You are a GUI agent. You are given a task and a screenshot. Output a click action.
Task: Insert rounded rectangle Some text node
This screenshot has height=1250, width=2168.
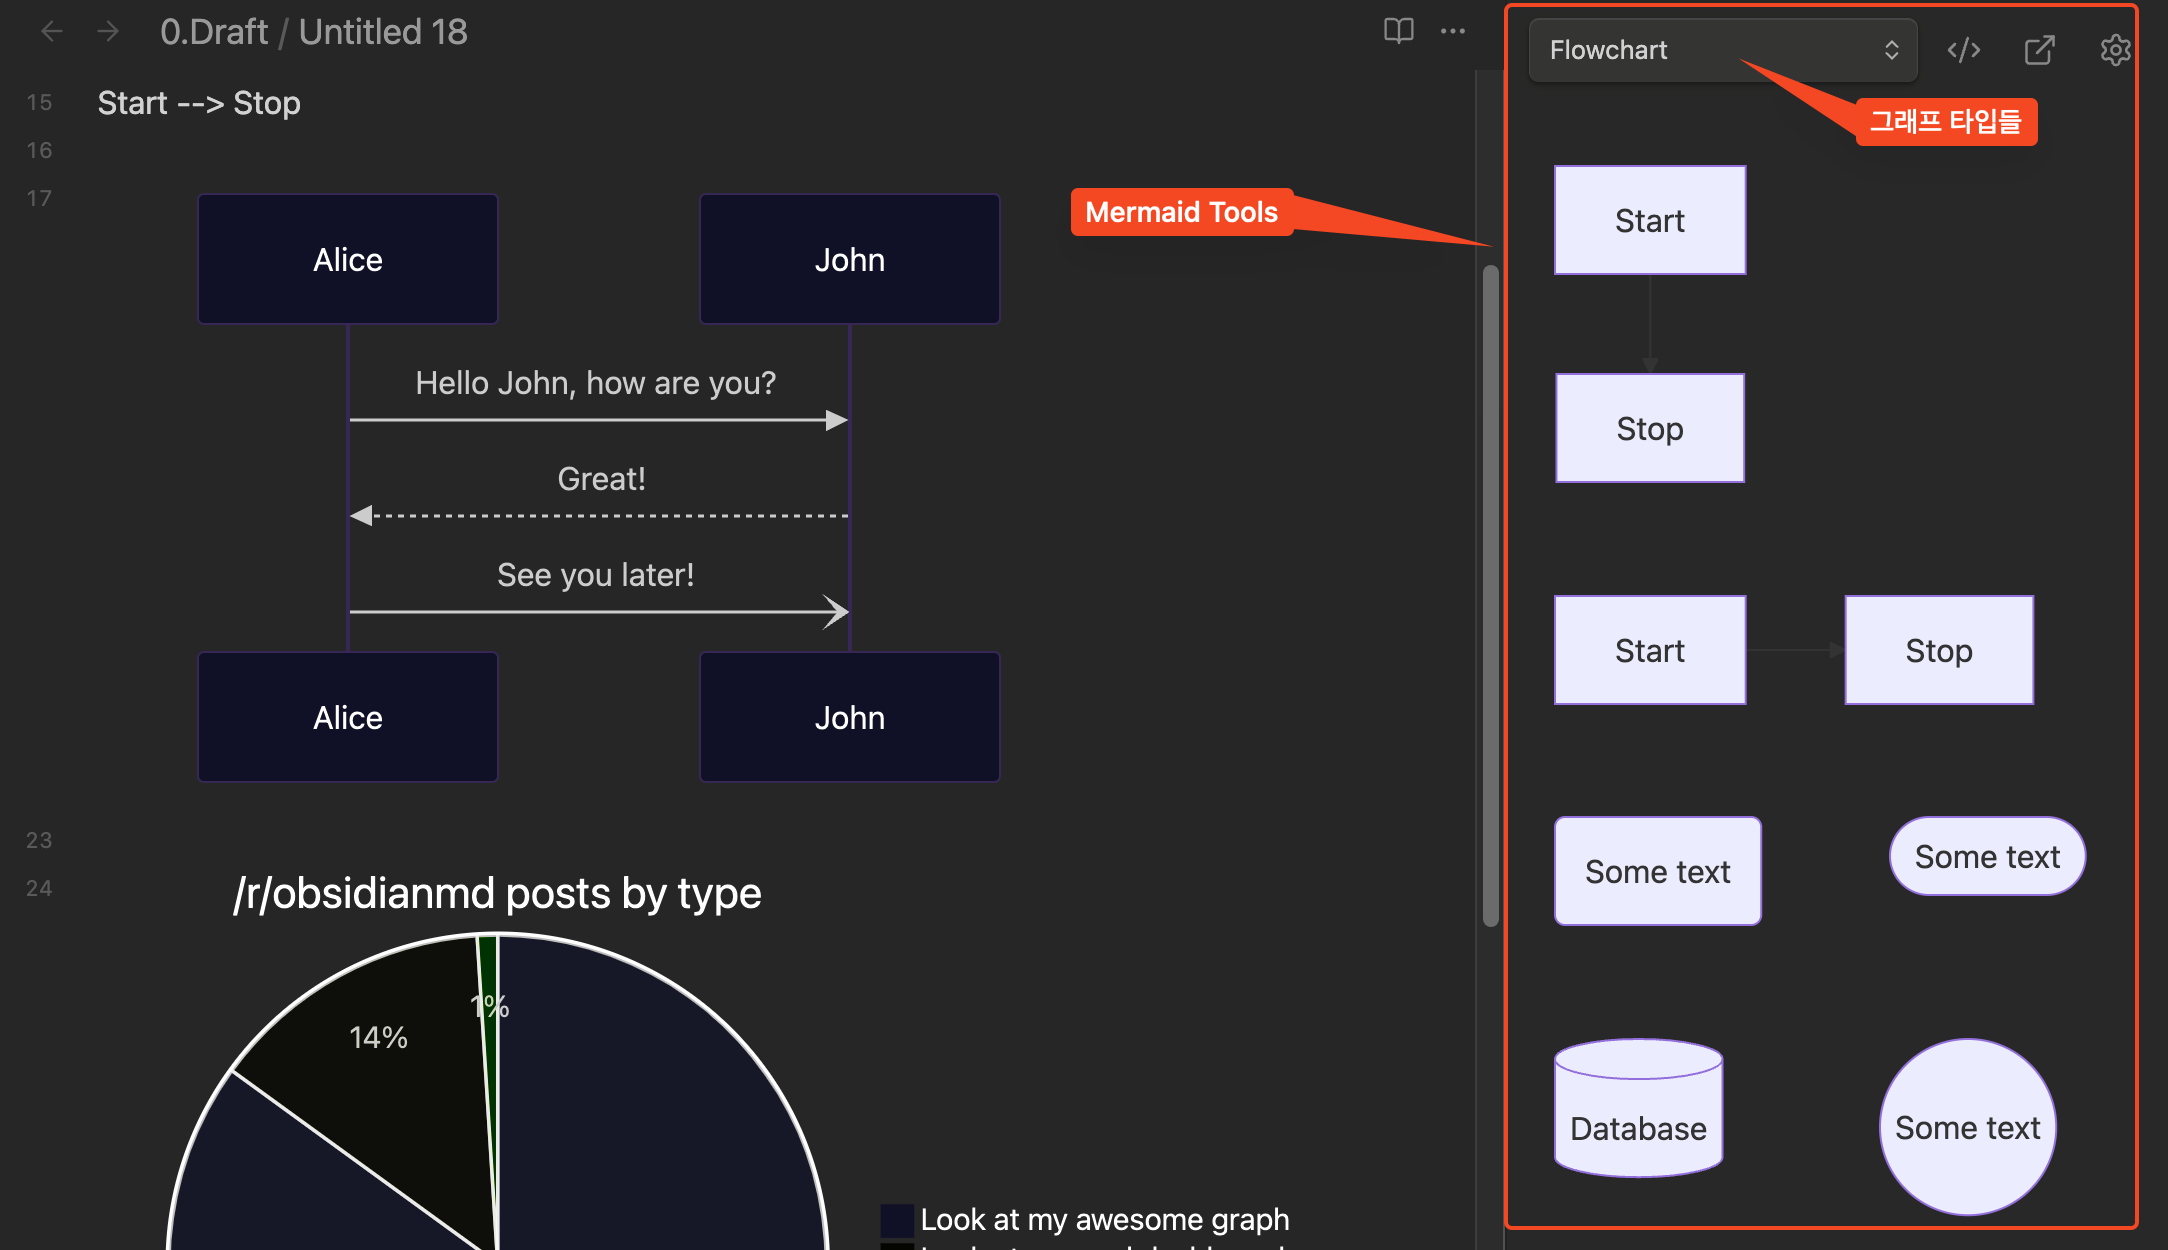(x=1657, y=871)
